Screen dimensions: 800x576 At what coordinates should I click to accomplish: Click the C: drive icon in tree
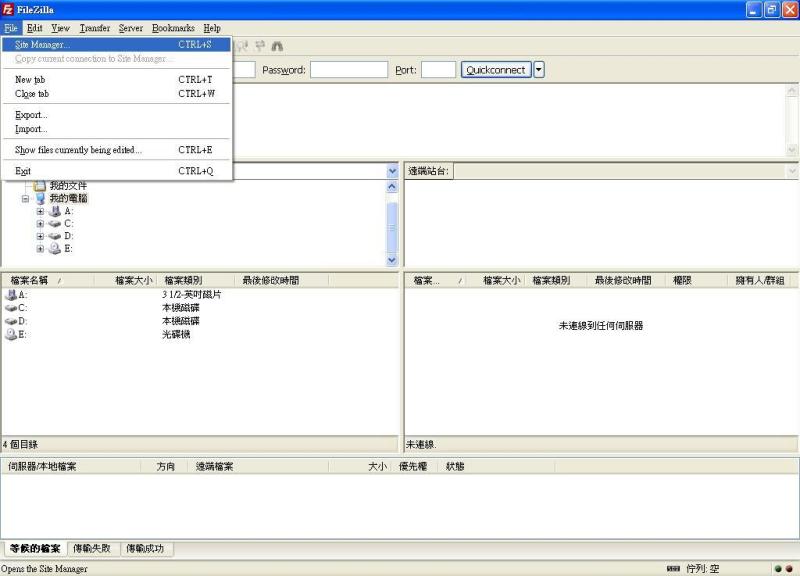tap(55, 223)
